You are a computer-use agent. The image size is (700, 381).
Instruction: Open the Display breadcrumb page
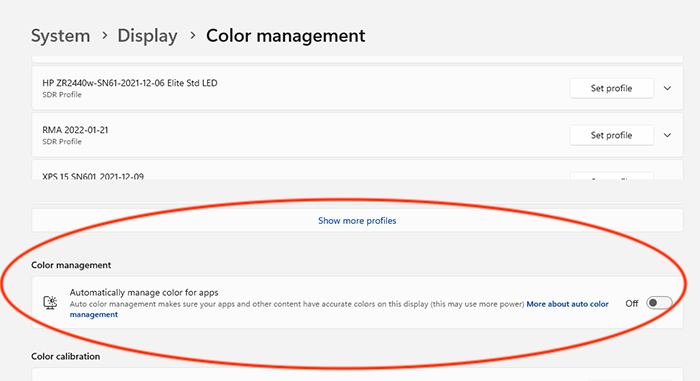pyautogui.click(x=147, y=36)
